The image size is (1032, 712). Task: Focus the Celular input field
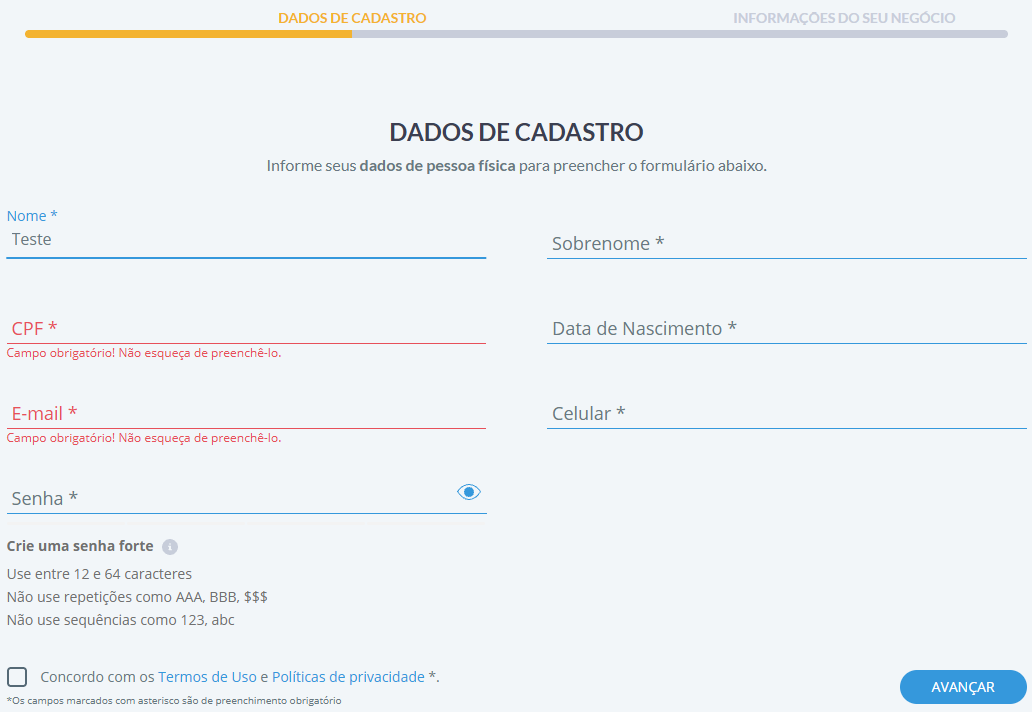(x=786, y=414)
